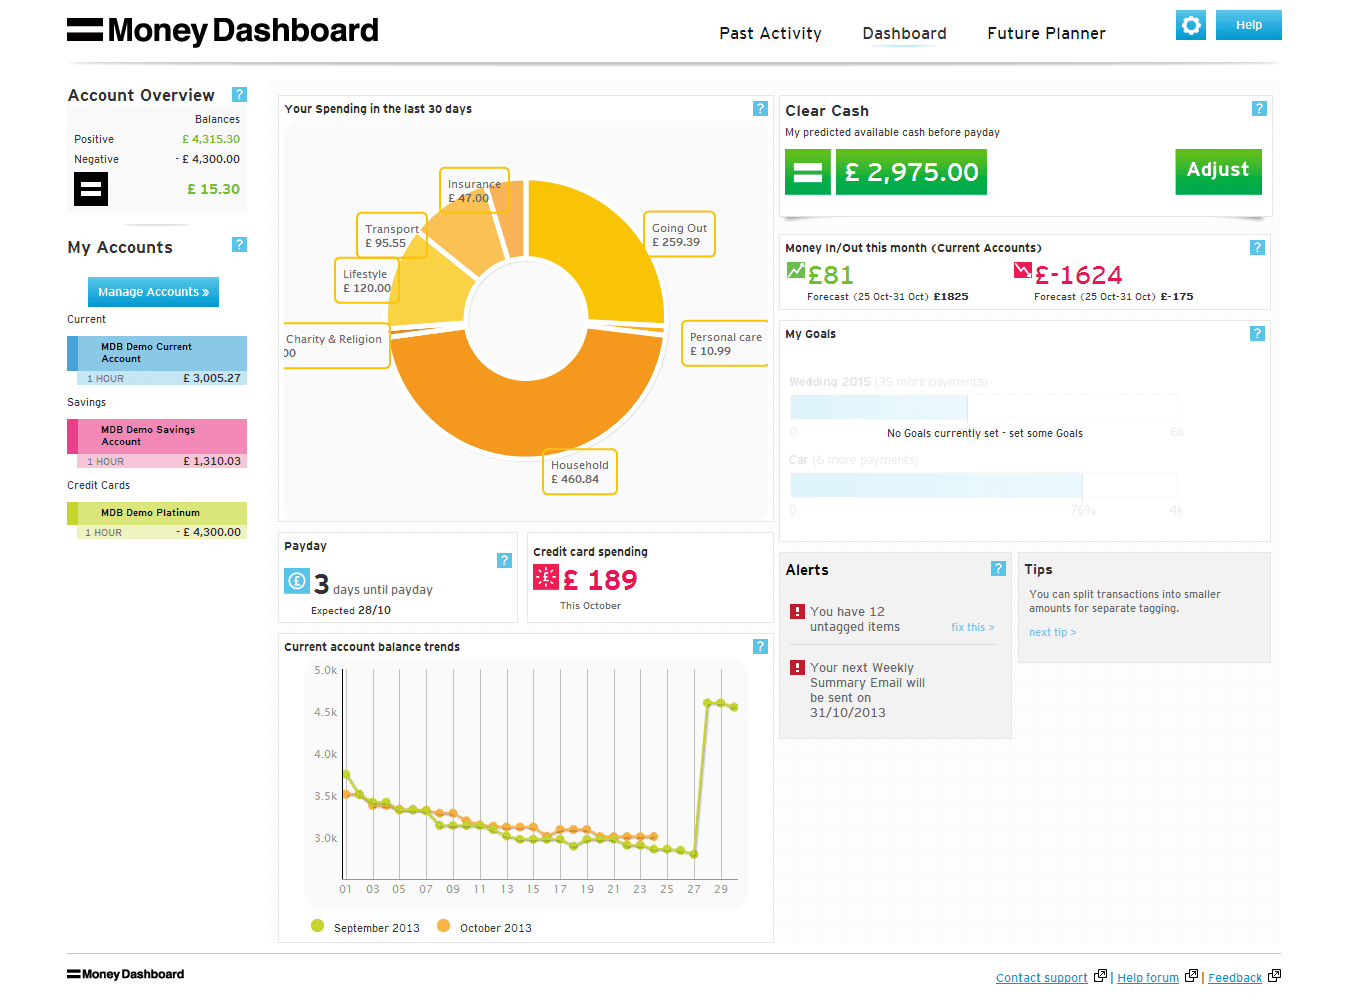Open the Future Planner tab
The height and width of the screenshot is (1001, 1349).
[x=1046, y=33]
